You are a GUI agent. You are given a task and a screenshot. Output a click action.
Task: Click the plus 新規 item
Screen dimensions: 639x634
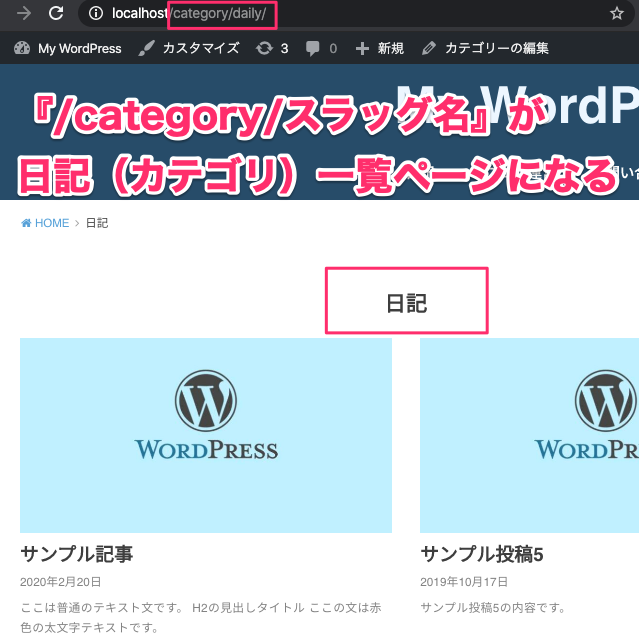[x=380, y=48]
